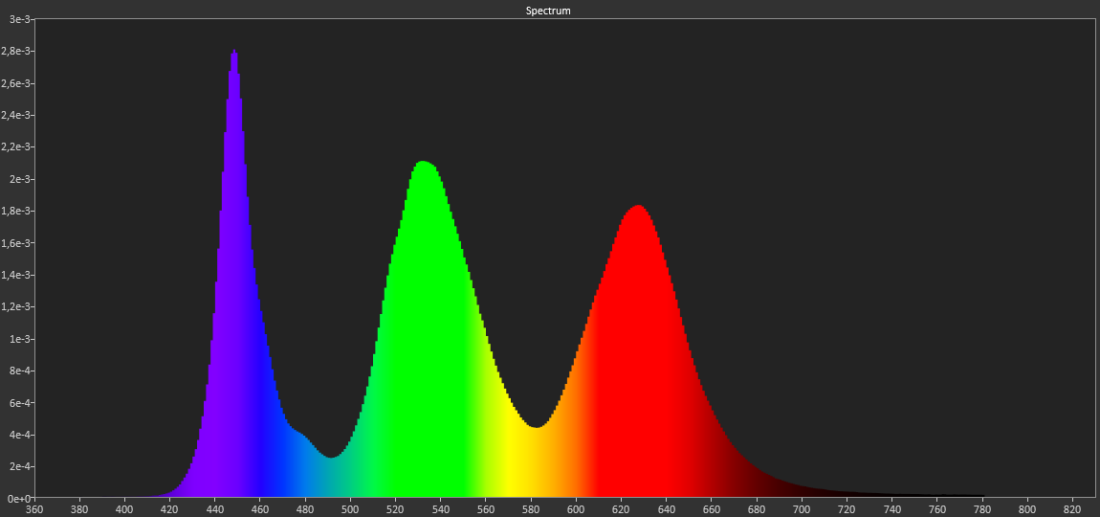
Task: Click the Spectrum panel title
Action: tap(548, 10)
